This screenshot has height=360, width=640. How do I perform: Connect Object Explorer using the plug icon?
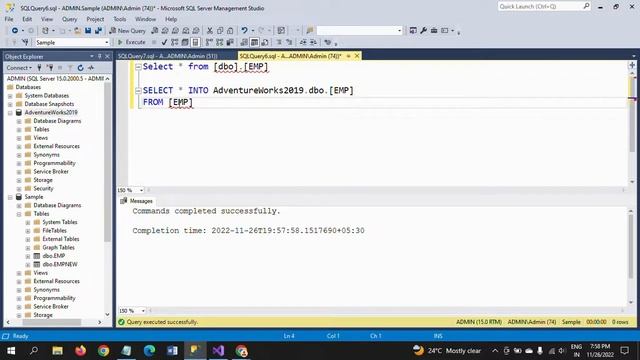click(39, 68)
